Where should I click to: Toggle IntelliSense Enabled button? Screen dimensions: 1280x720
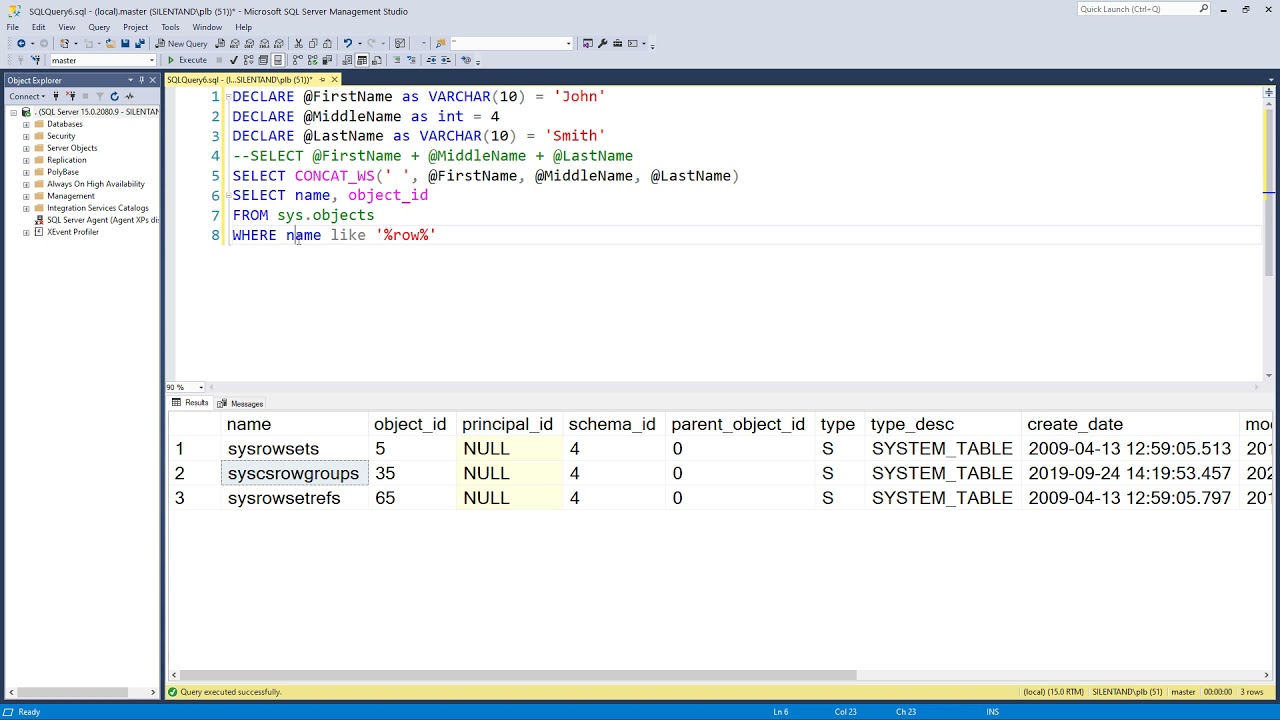pos(277,60)
